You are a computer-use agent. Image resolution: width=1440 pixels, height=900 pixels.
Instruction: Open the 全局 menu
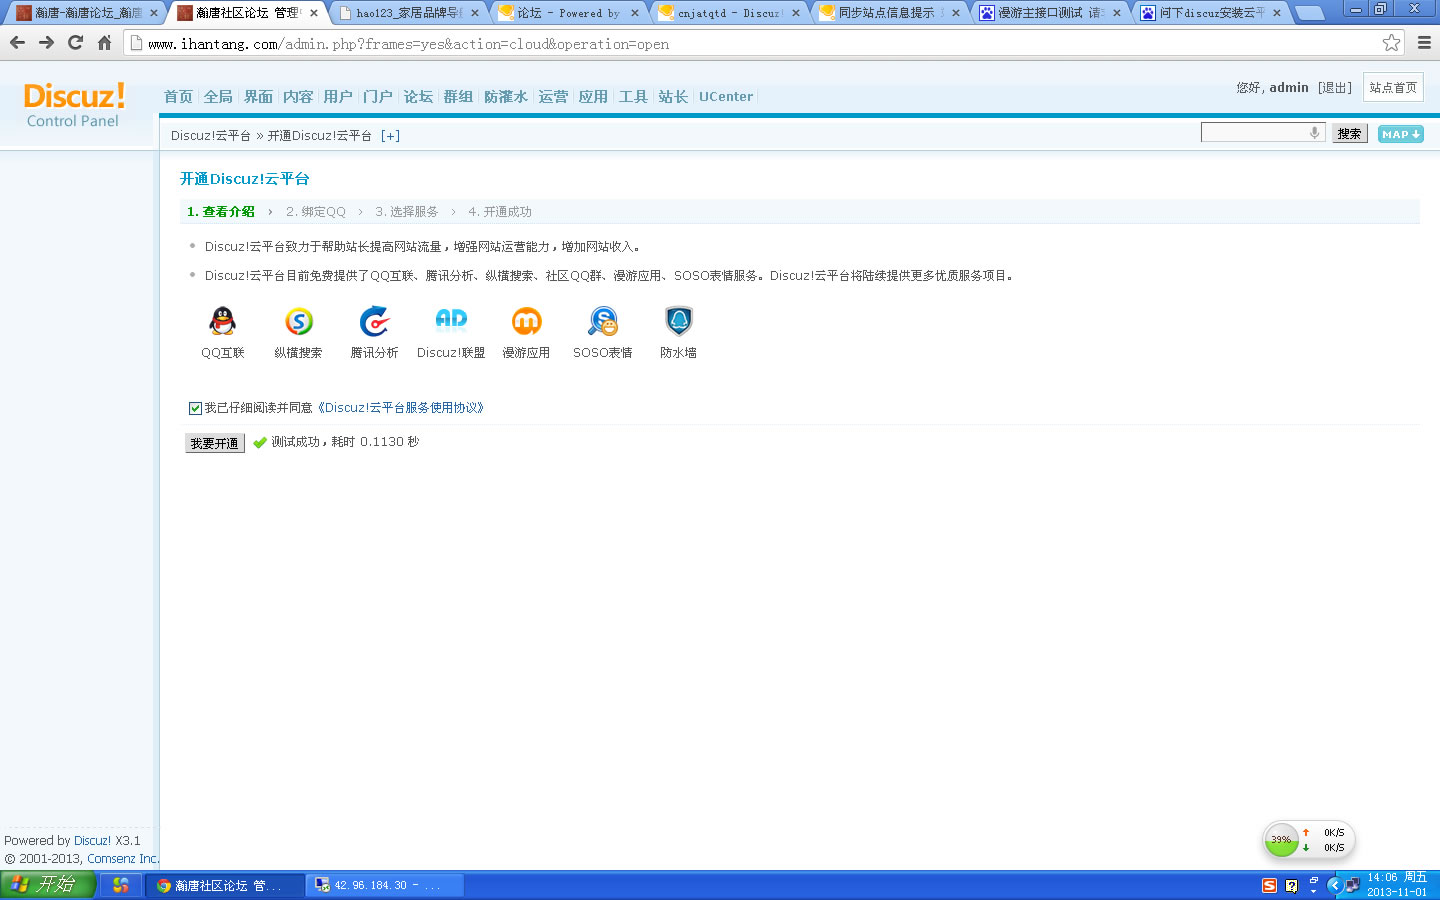point(218,97)
